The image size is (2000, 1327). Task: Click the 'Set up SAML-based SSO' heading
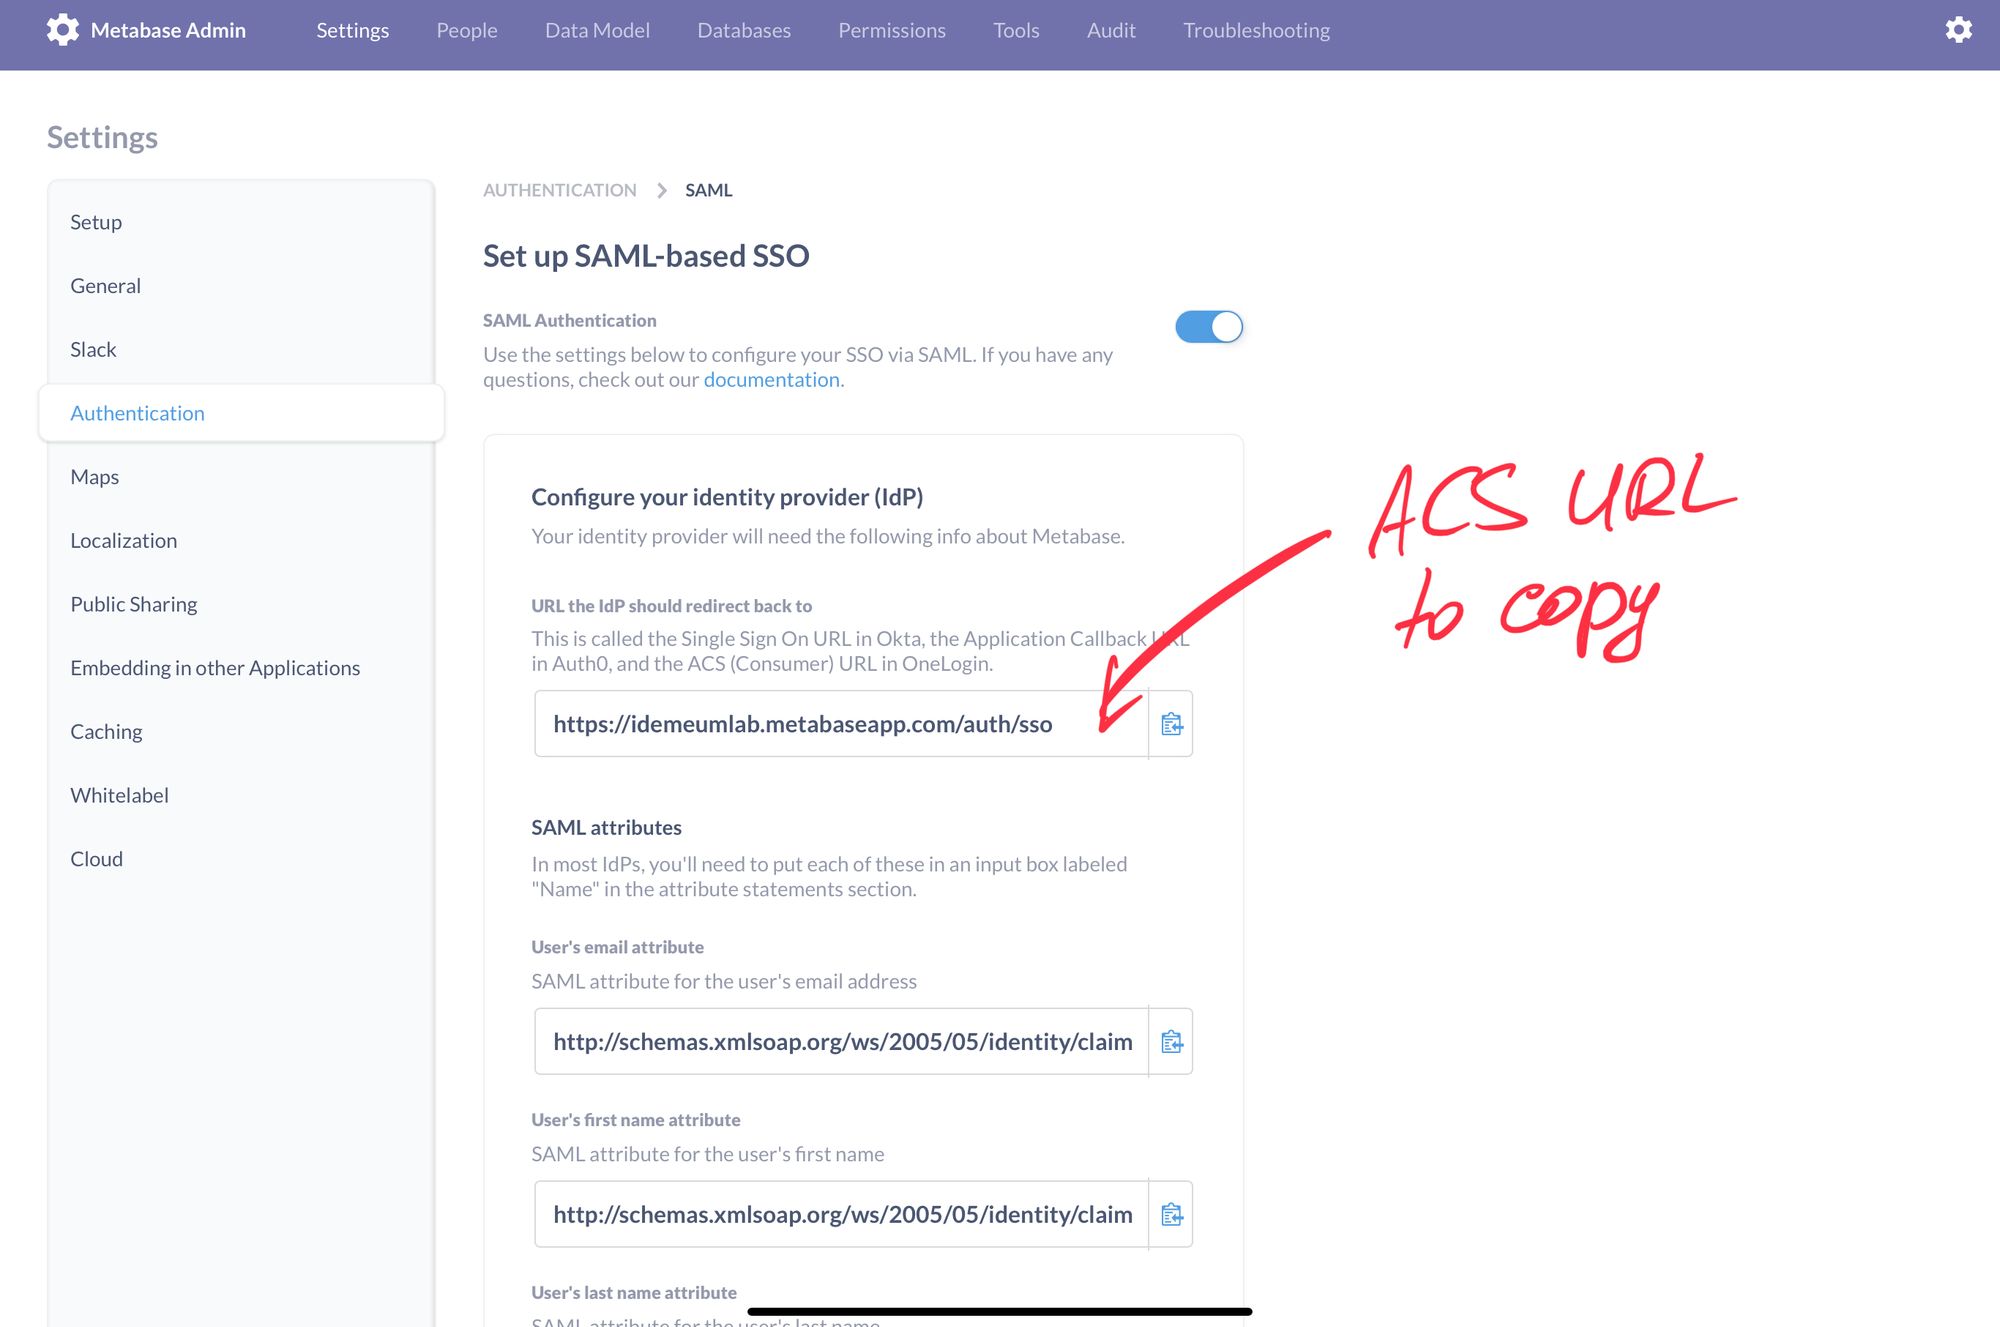[x=646, y=256]
